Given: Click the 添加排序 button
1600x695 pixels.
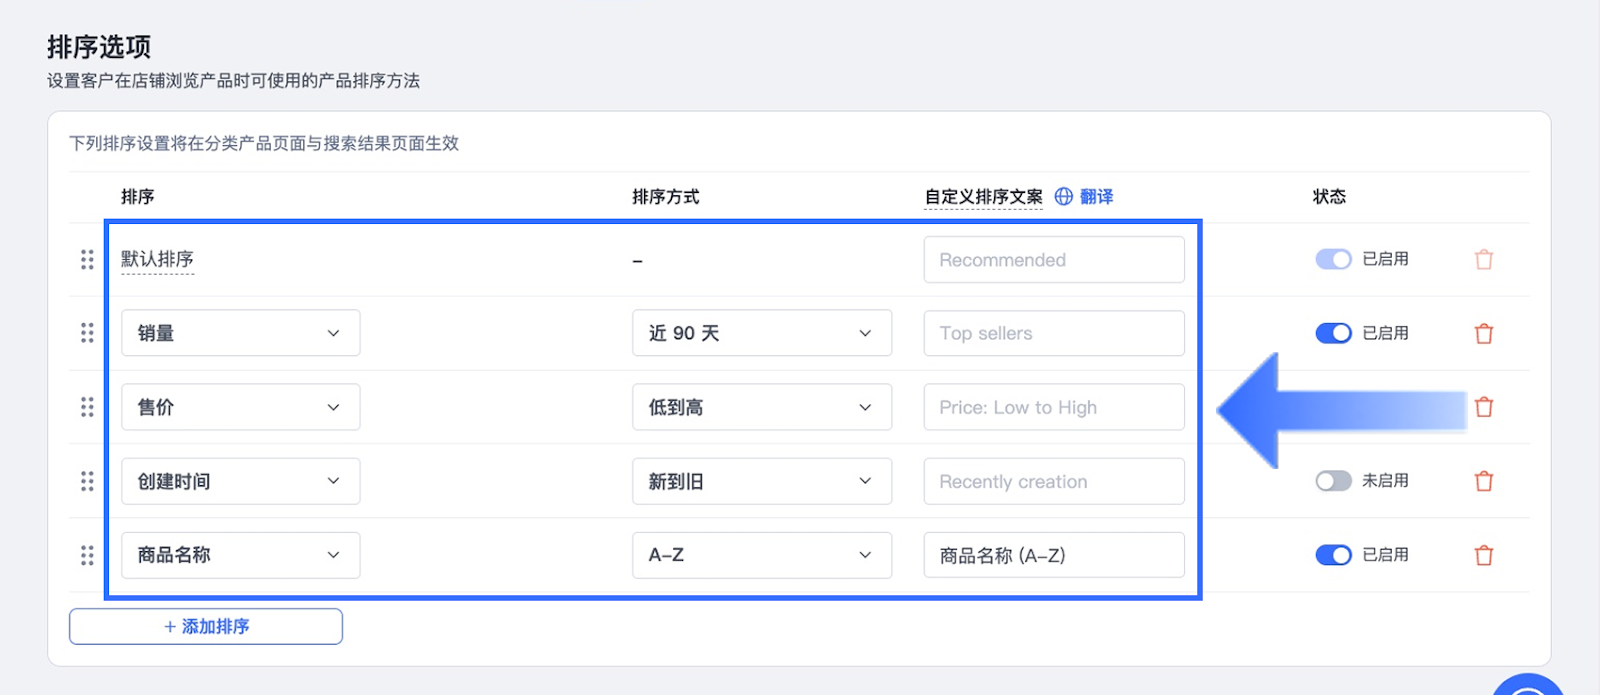Looking at the screenshot, I should (x=206, y=627).
